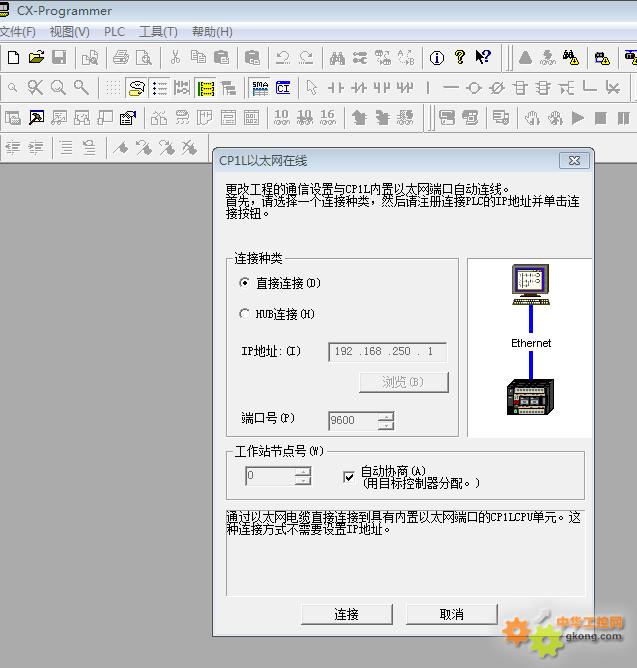Click the Pause icon

(623, 118)
